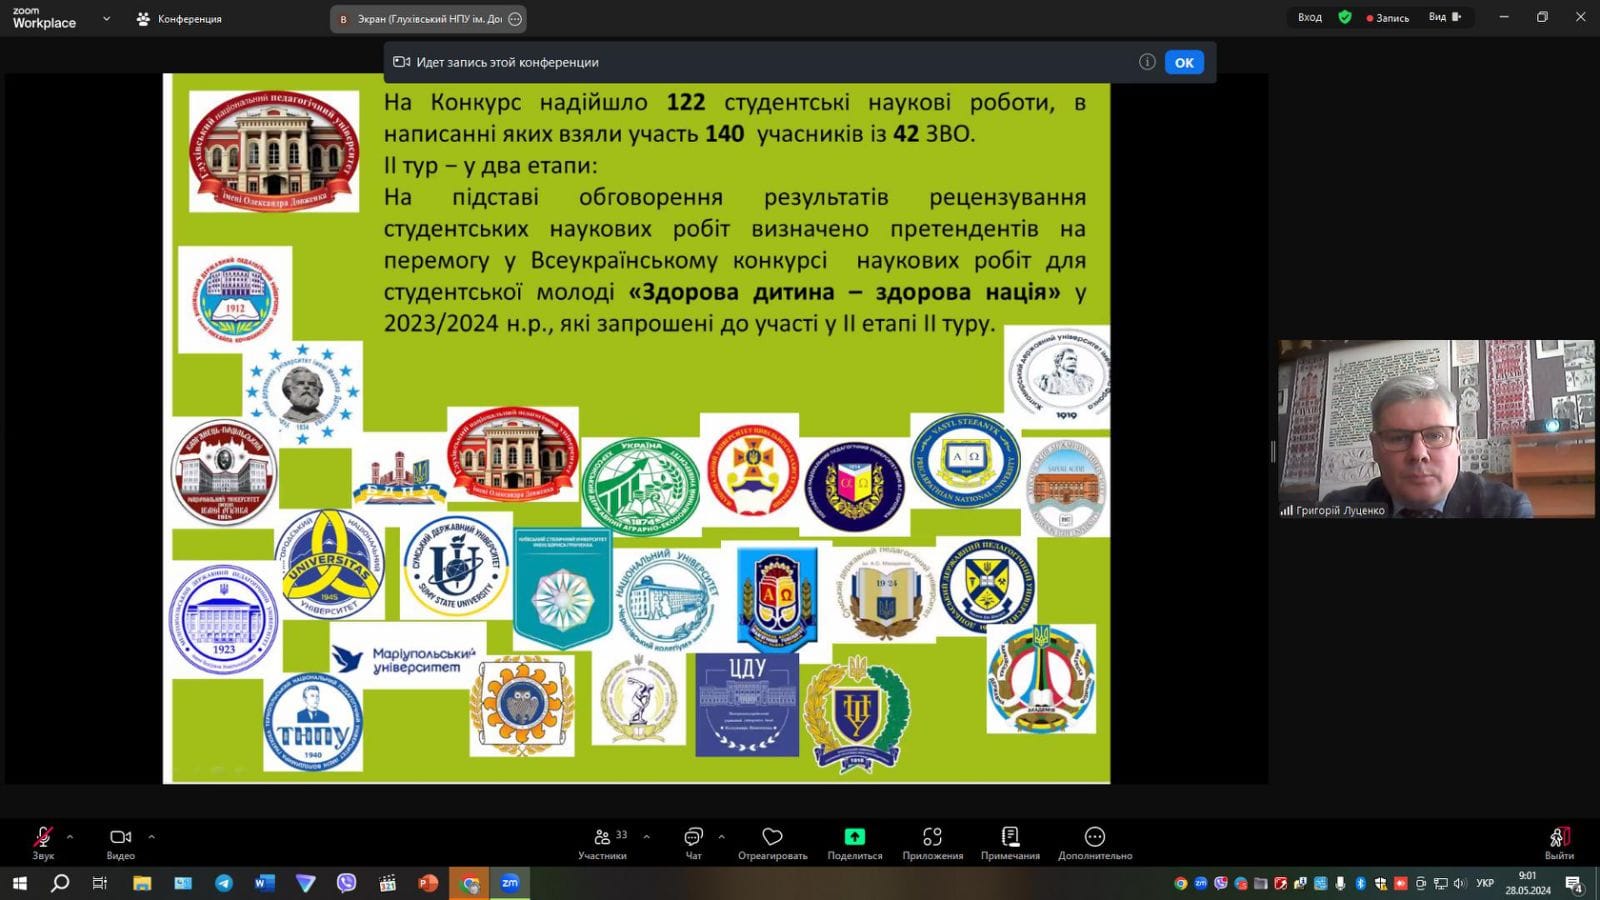Open Windows notification center icon
The height and width of the screenshot is (900, 1600).
pos(1574,884)
